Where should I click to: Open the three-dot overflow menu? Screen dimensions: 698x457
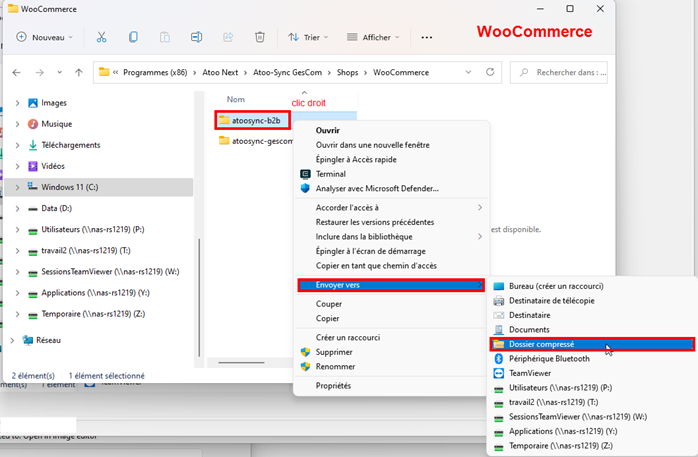coord(426,37)
